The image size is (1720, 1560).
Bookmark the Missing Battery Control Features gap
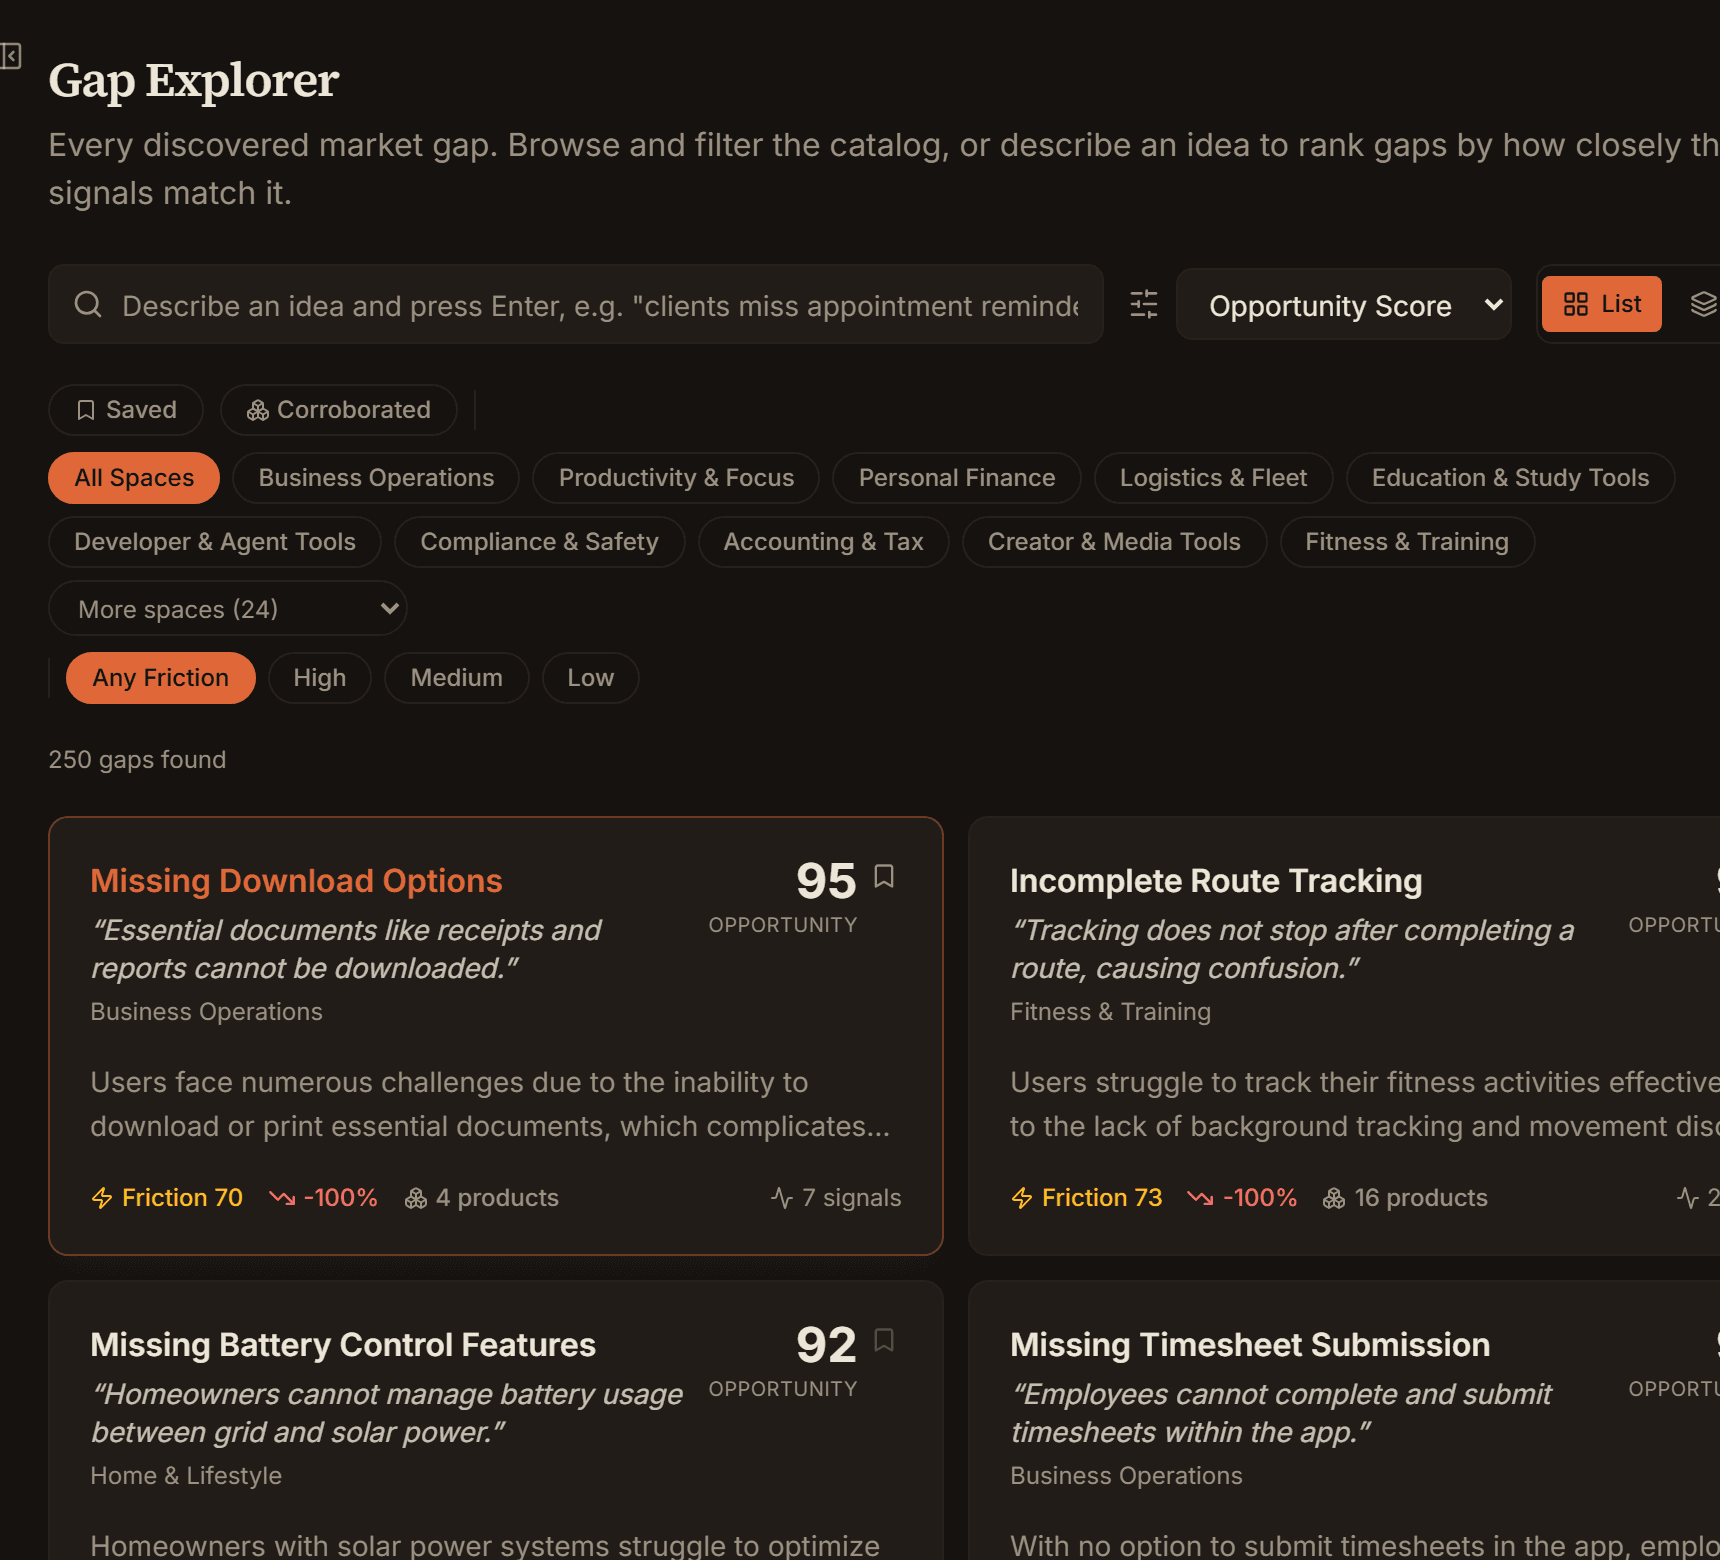click(x=884, y=1340)
